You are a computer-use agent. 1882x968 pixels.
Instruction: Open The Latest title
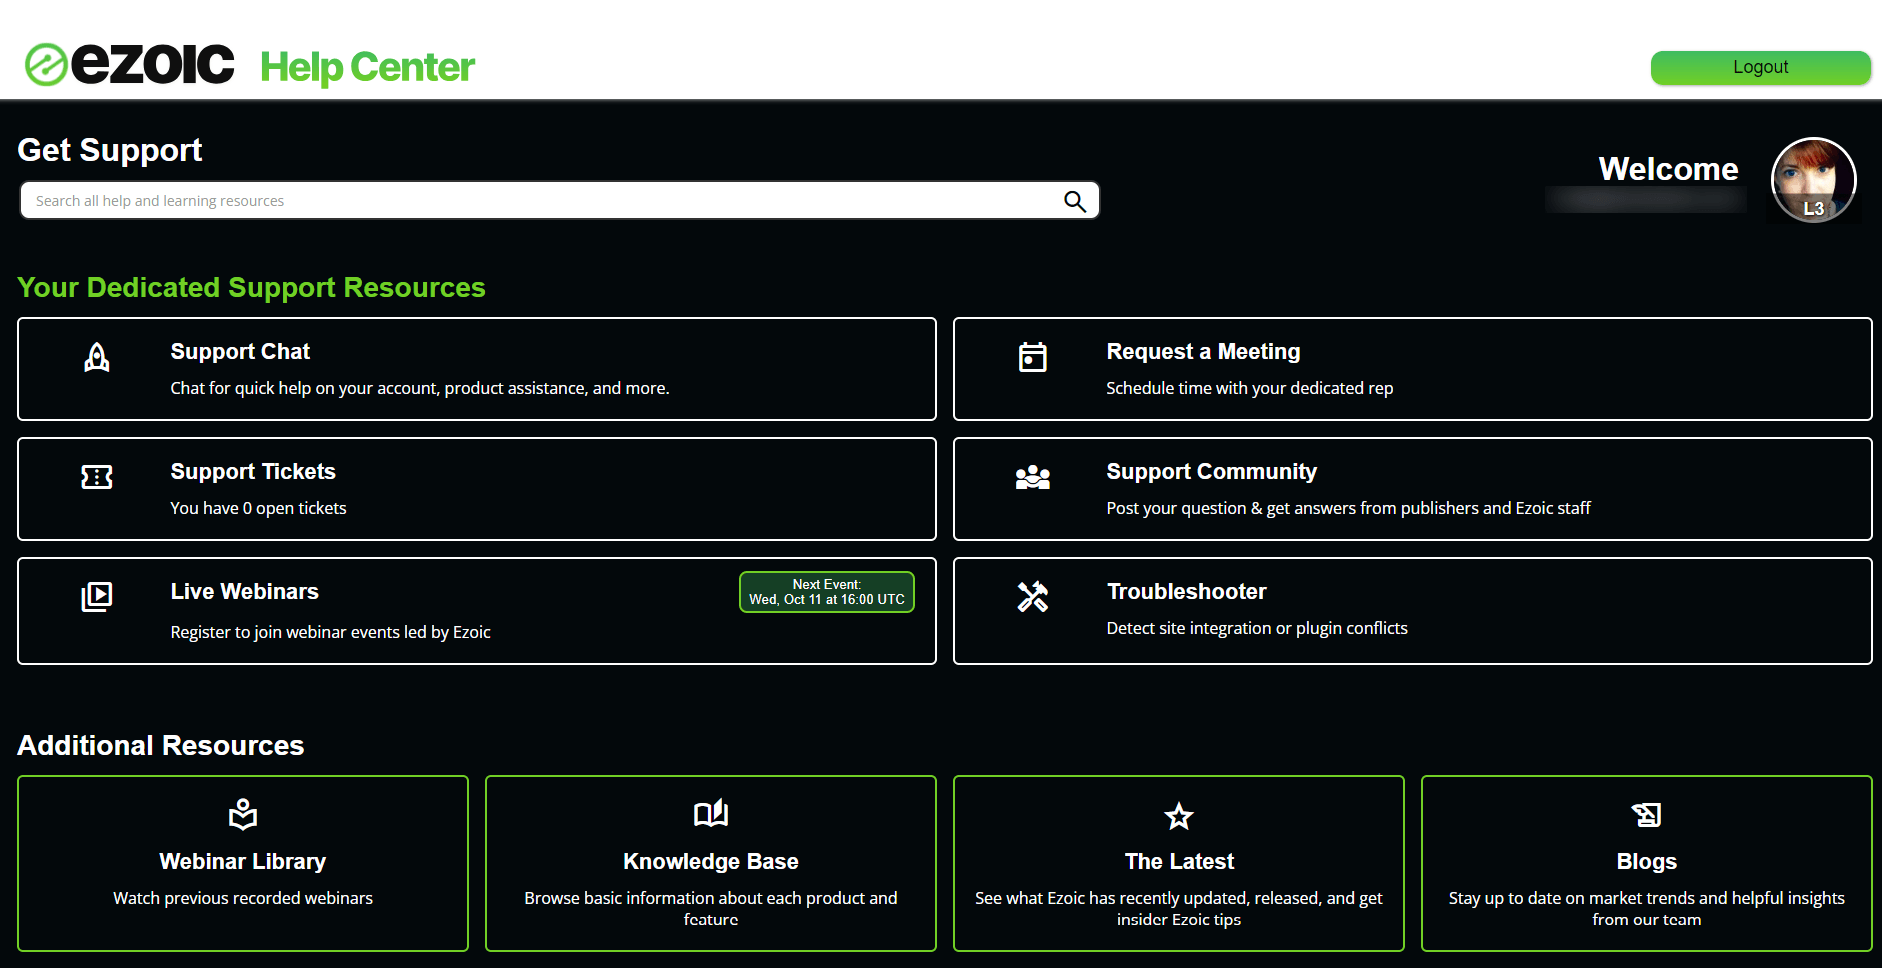tap(1179, 862)
